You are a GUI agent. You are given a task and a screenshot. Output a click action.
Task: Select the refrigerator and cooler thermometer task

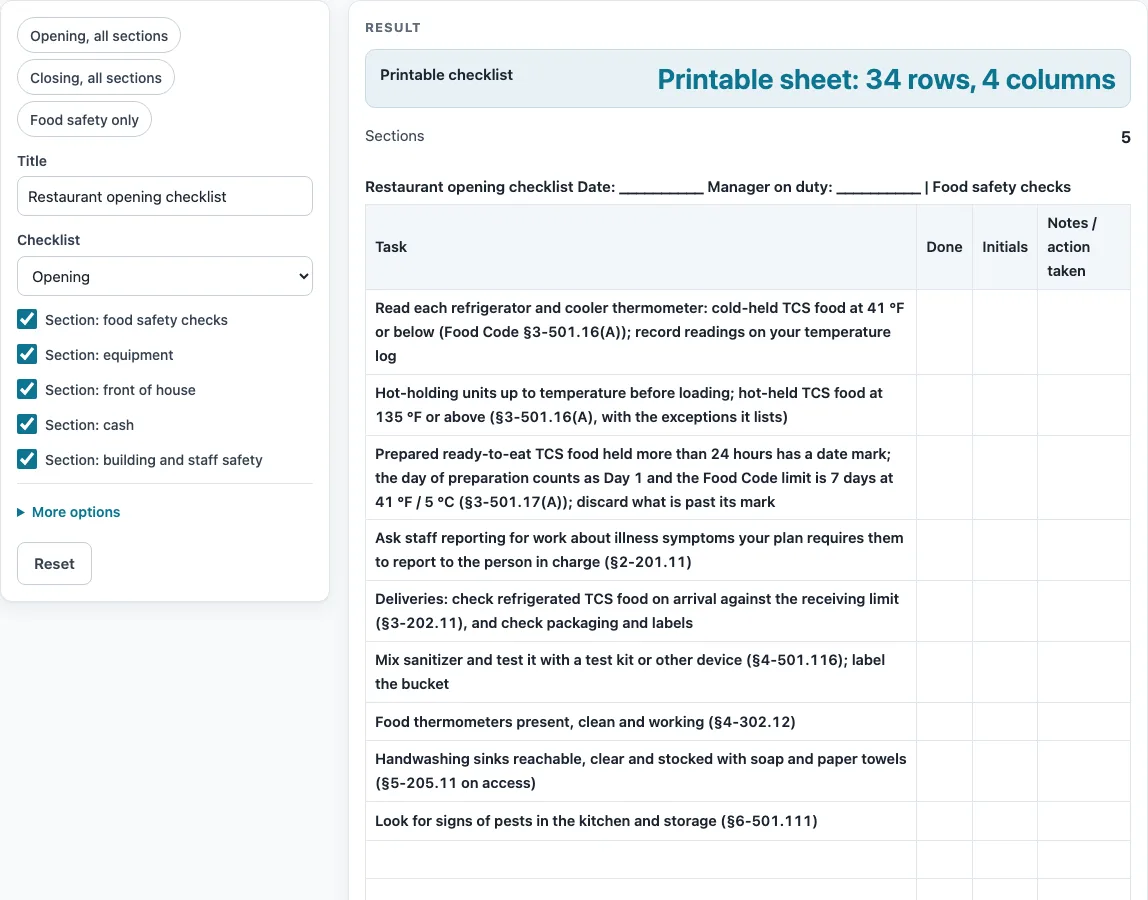(x=641, y=332)
